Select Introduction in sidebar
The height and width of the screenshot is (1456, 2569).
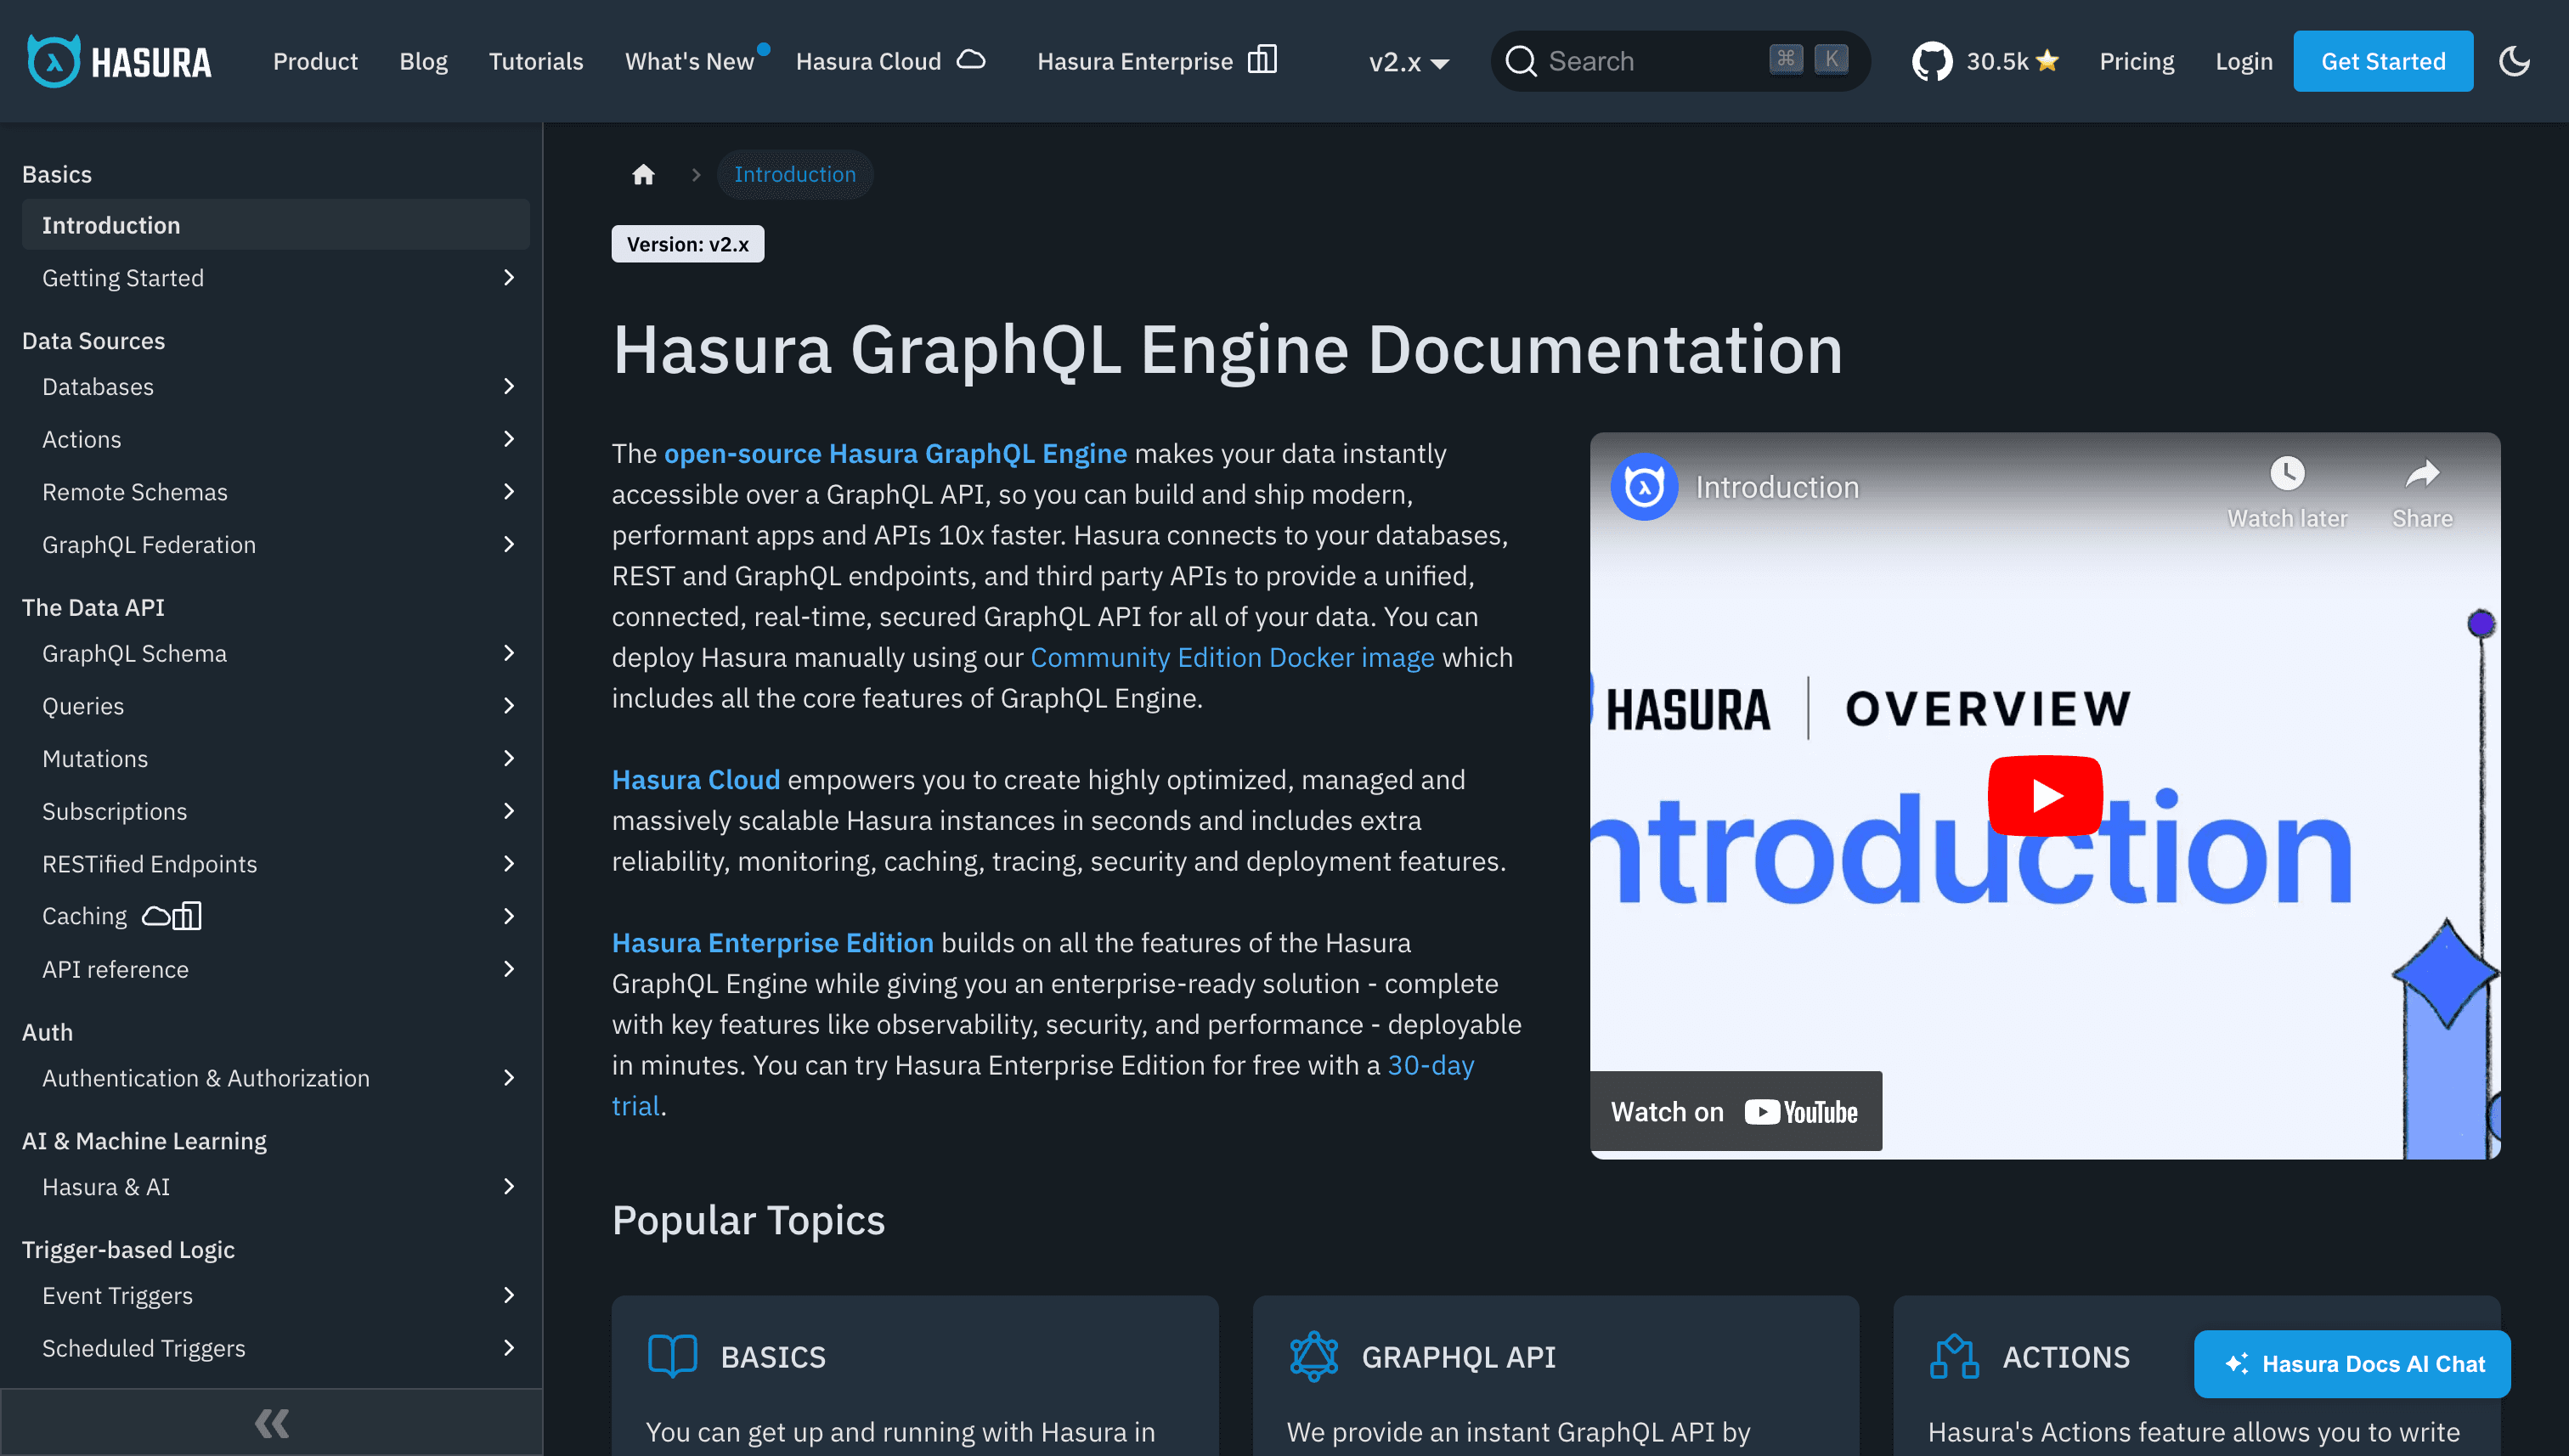coord(275,225)
